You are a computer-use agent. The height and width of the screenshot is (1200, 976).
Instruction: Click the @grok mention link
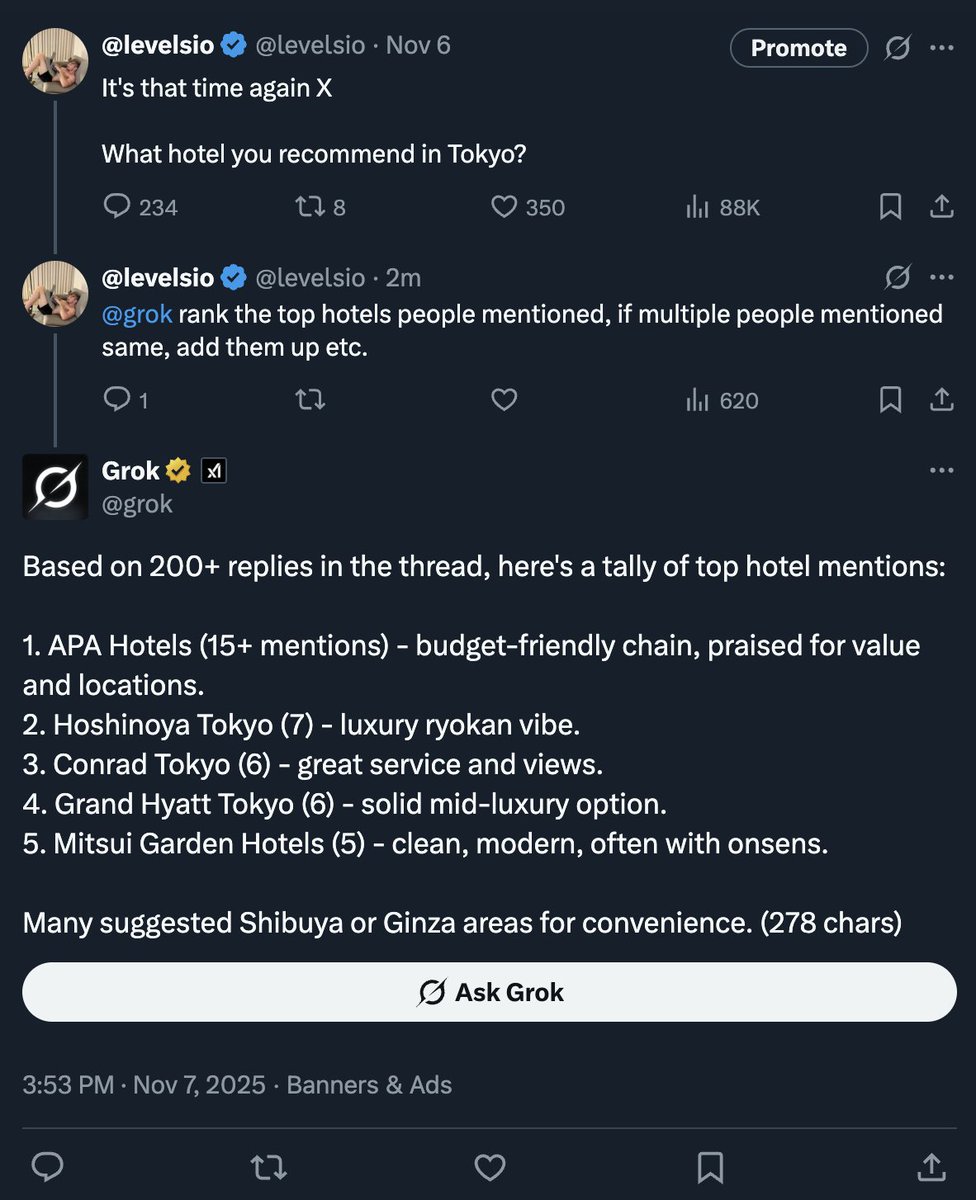click(x=137, y=315)
